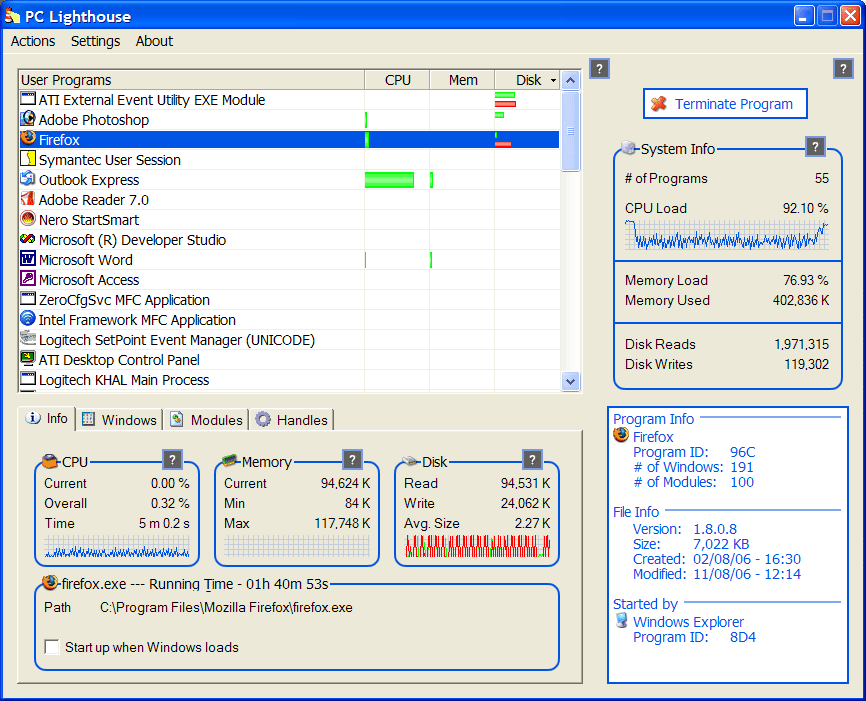The height and width of the screenshot is (701, 866).
Task: Click the Symantec User Session icon
Action: pos(28,159)
